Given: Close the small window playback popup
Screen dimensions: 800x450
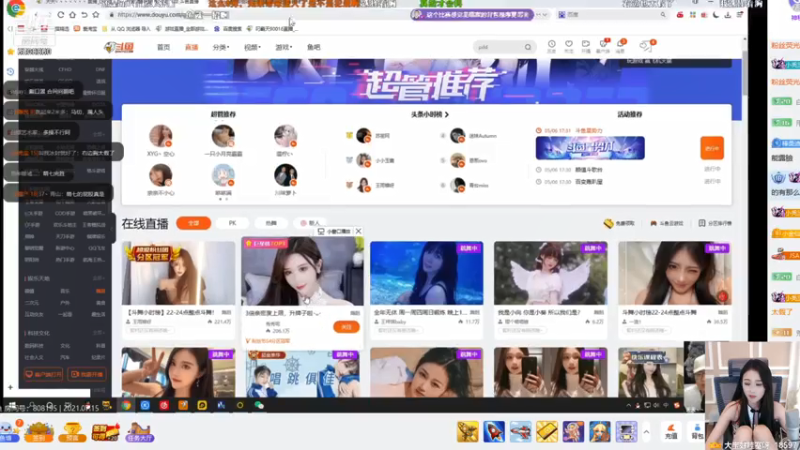Looking at the screenshot, I should [x=359, y=231].
